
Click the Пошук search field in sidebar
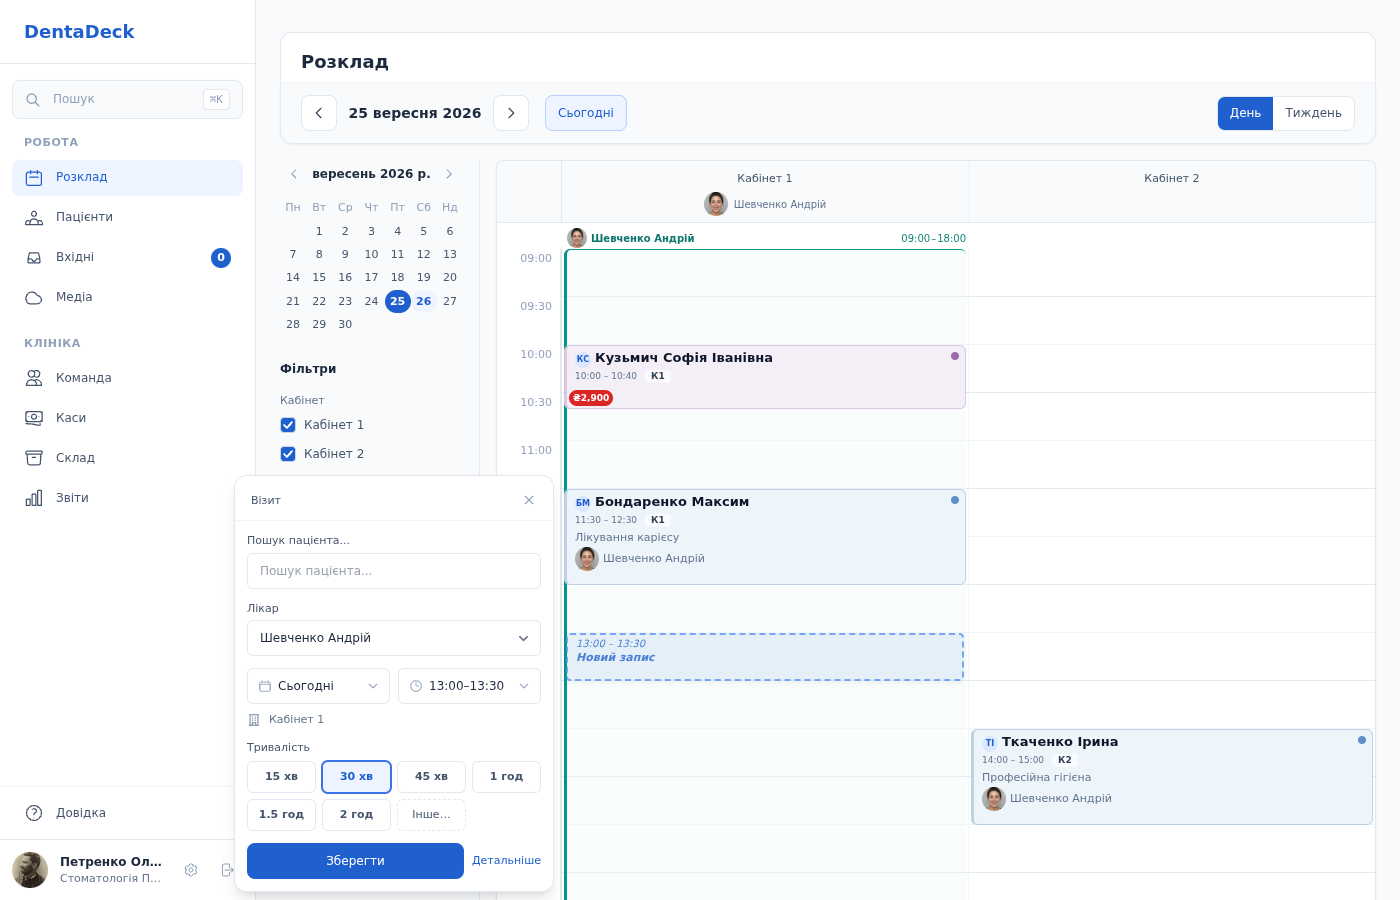pos(127,99)
